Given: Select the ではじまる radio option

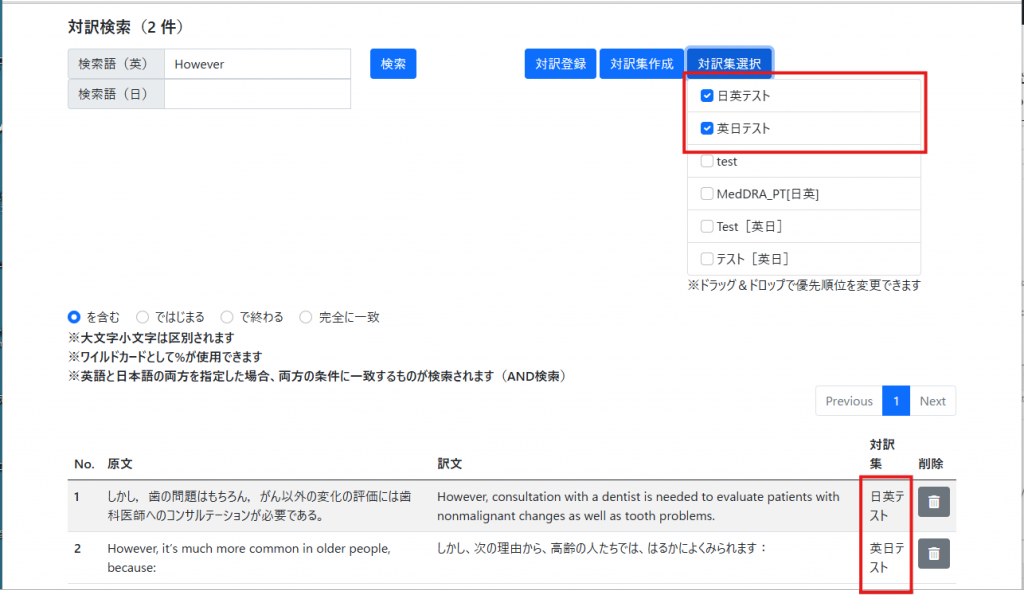Looking at the screenshot, I should 142,317.
